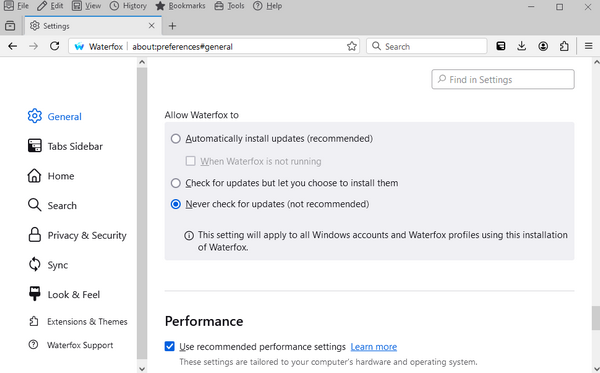This screenshot has height=373, width=600.
Task: Toggle When Waterfox is not running checkbox
Action: 191,161
